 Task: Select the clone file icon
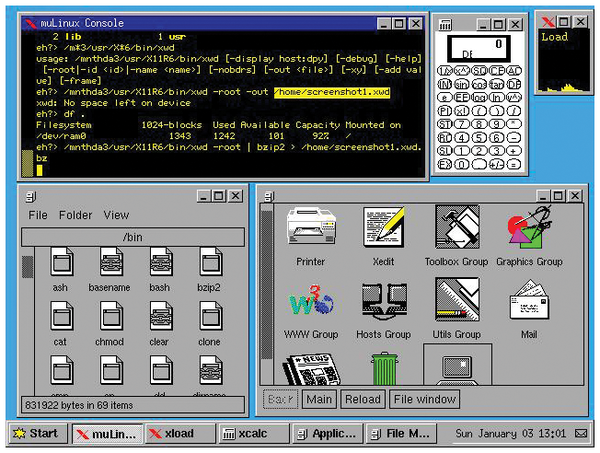[210, 316]
